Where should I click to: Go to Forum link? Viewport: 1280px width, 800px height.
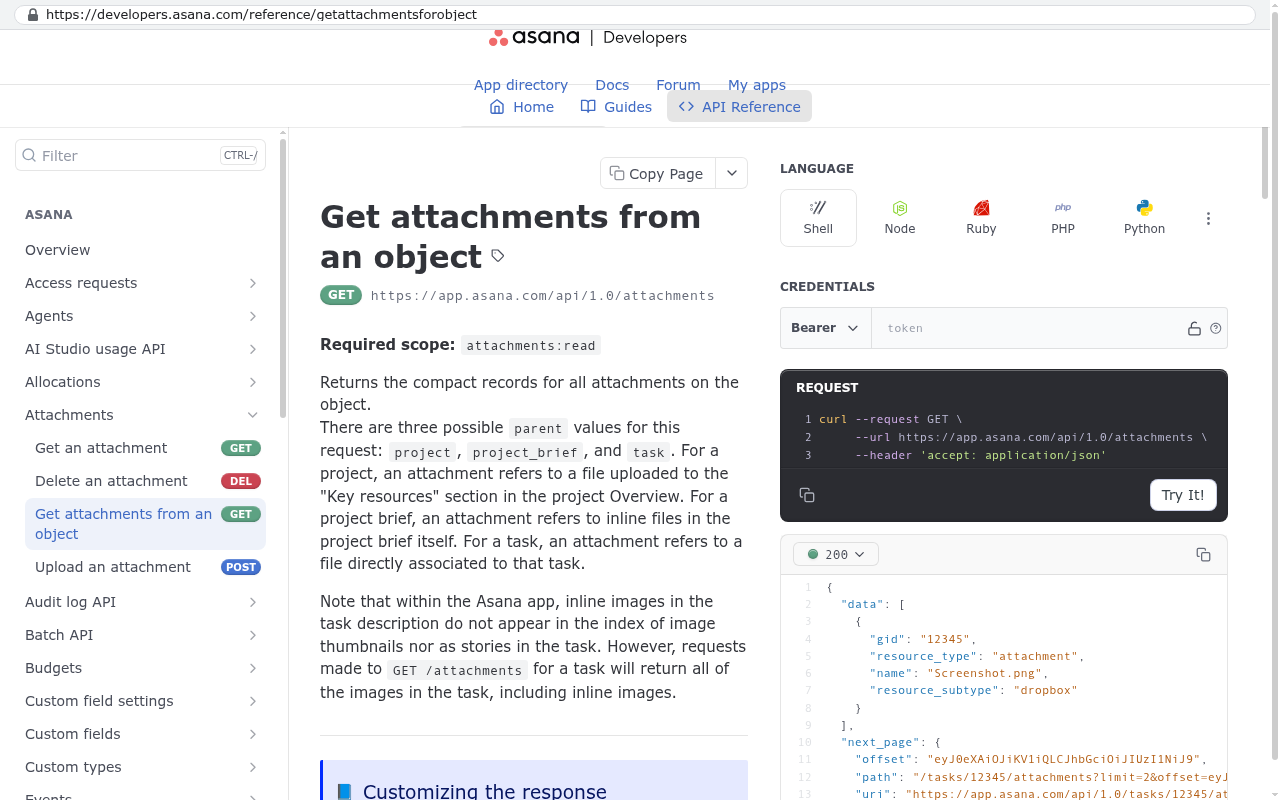click(x=678, y=85)
